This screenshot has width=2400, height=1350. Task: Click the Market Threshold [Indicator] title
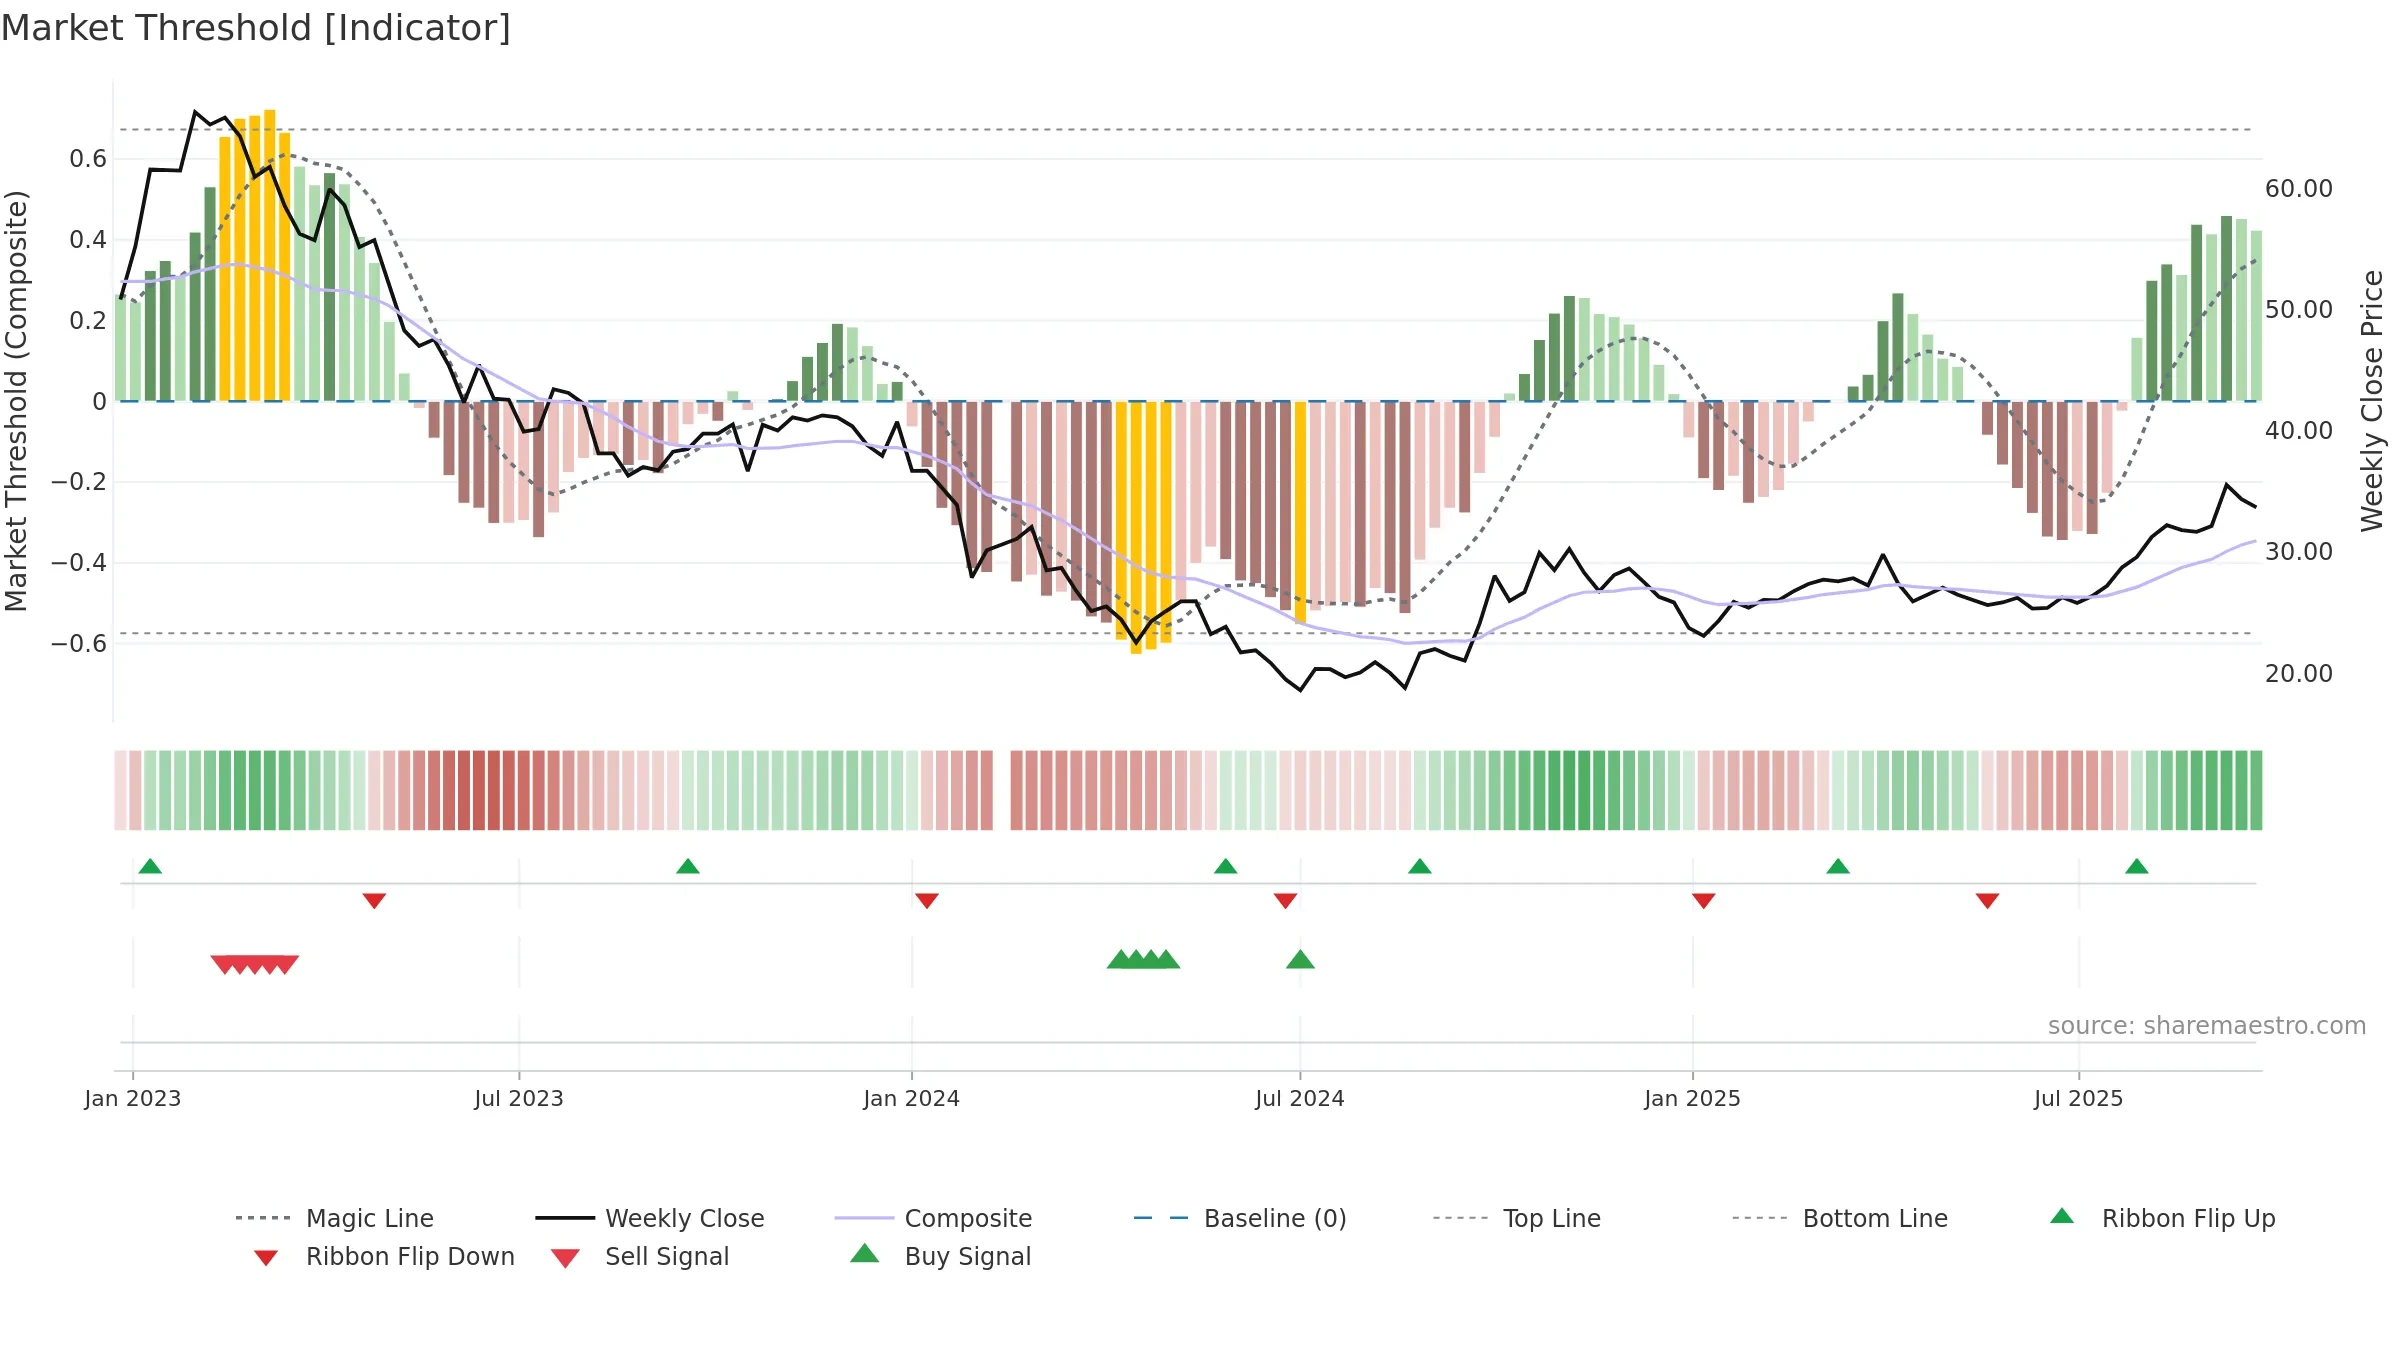click(x=256, y=28)
